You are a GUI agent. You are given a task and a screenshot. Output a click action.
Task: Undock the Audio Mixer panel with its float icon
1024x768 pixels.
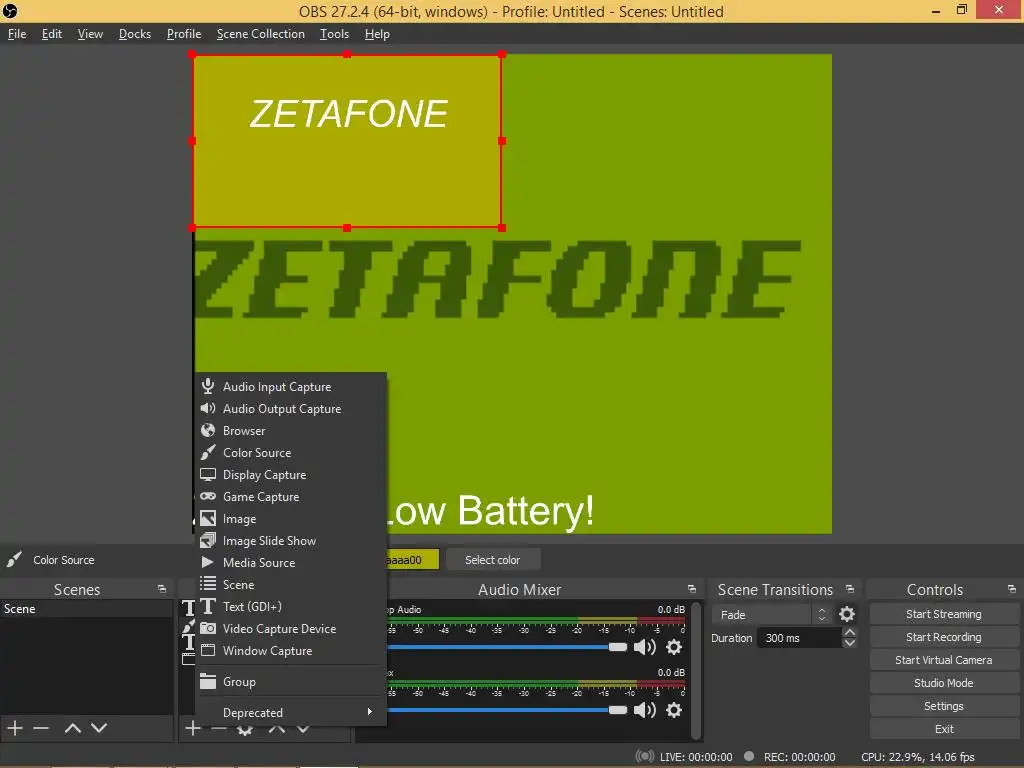pos(692,589)
